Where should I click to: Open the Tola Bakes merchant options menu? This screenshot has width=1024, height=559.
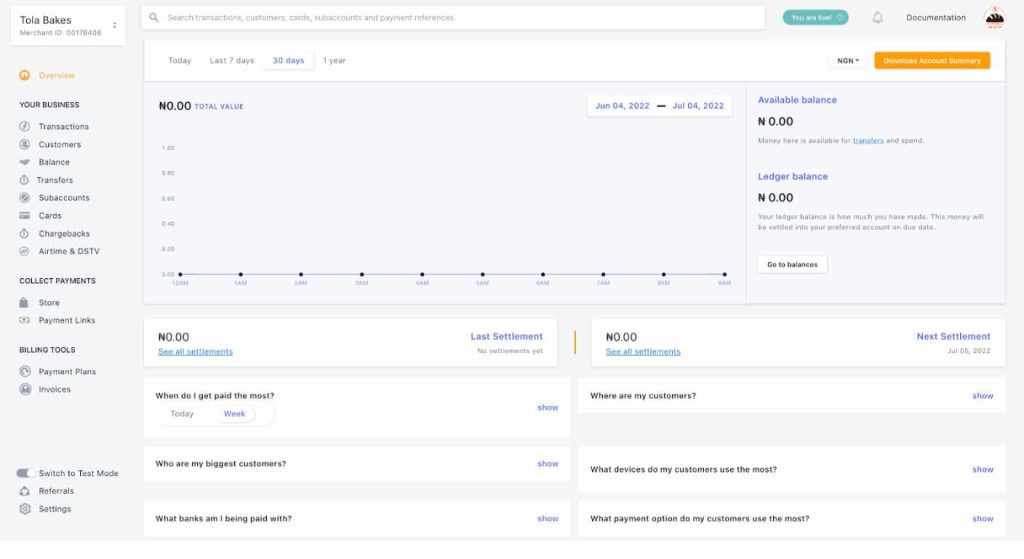pos(114,25)
